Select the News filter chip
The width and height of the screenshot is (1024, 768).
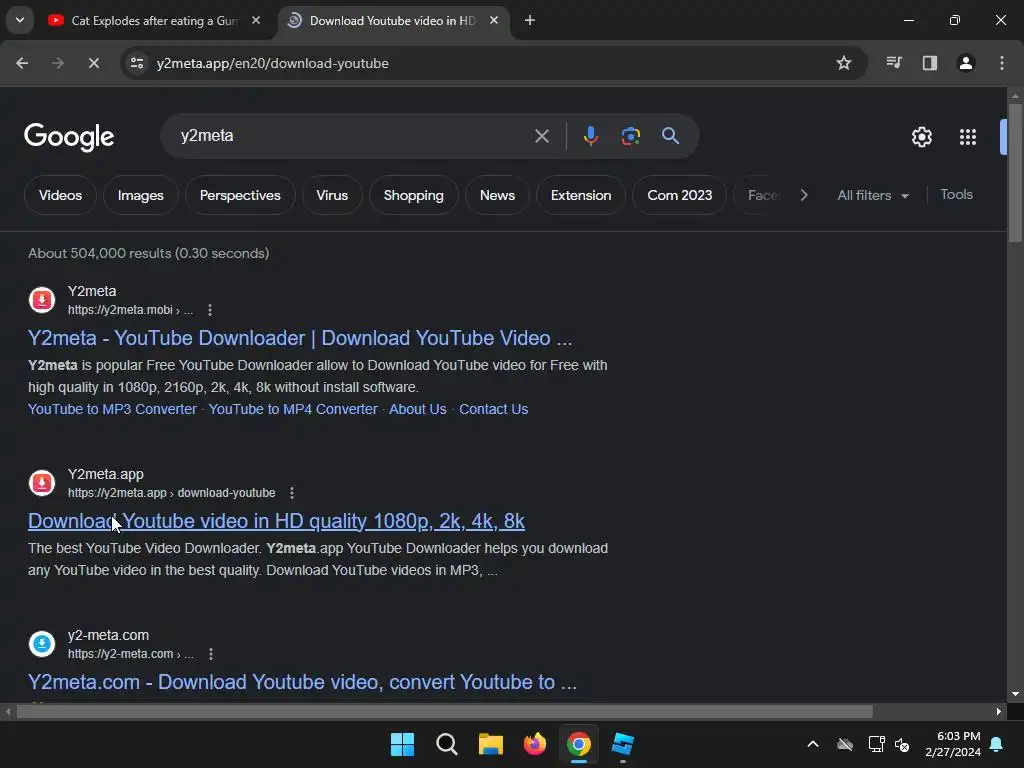click(x=497, y=195)
